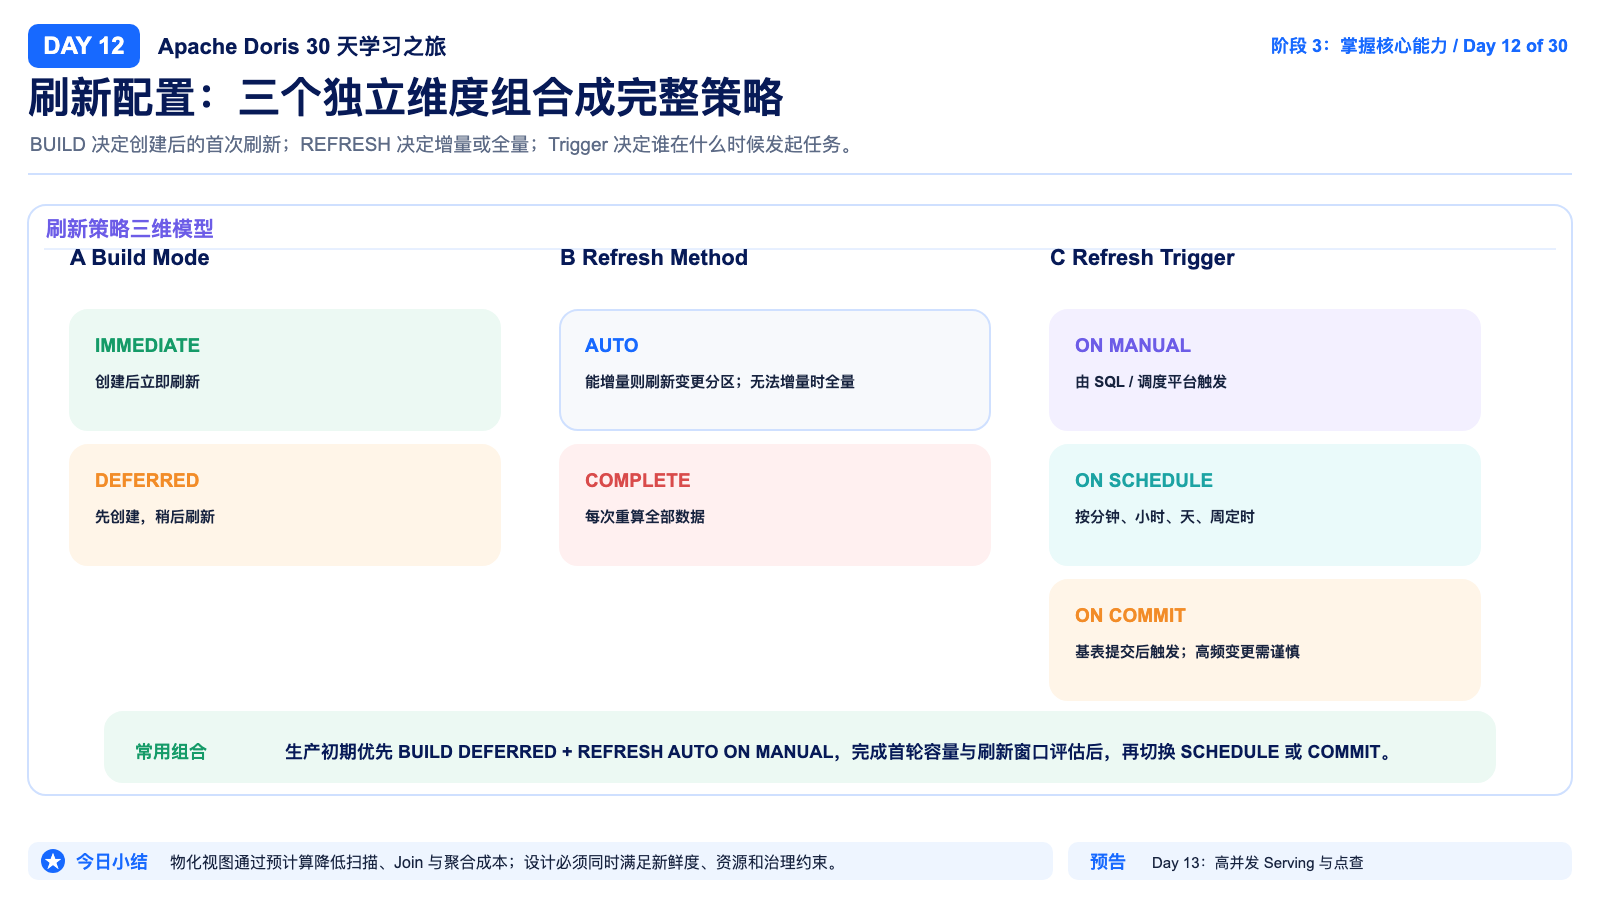Screen dimensions: 1600x900
Task: Select the ON MANUAL trigger card
Action: (1265, 370)
